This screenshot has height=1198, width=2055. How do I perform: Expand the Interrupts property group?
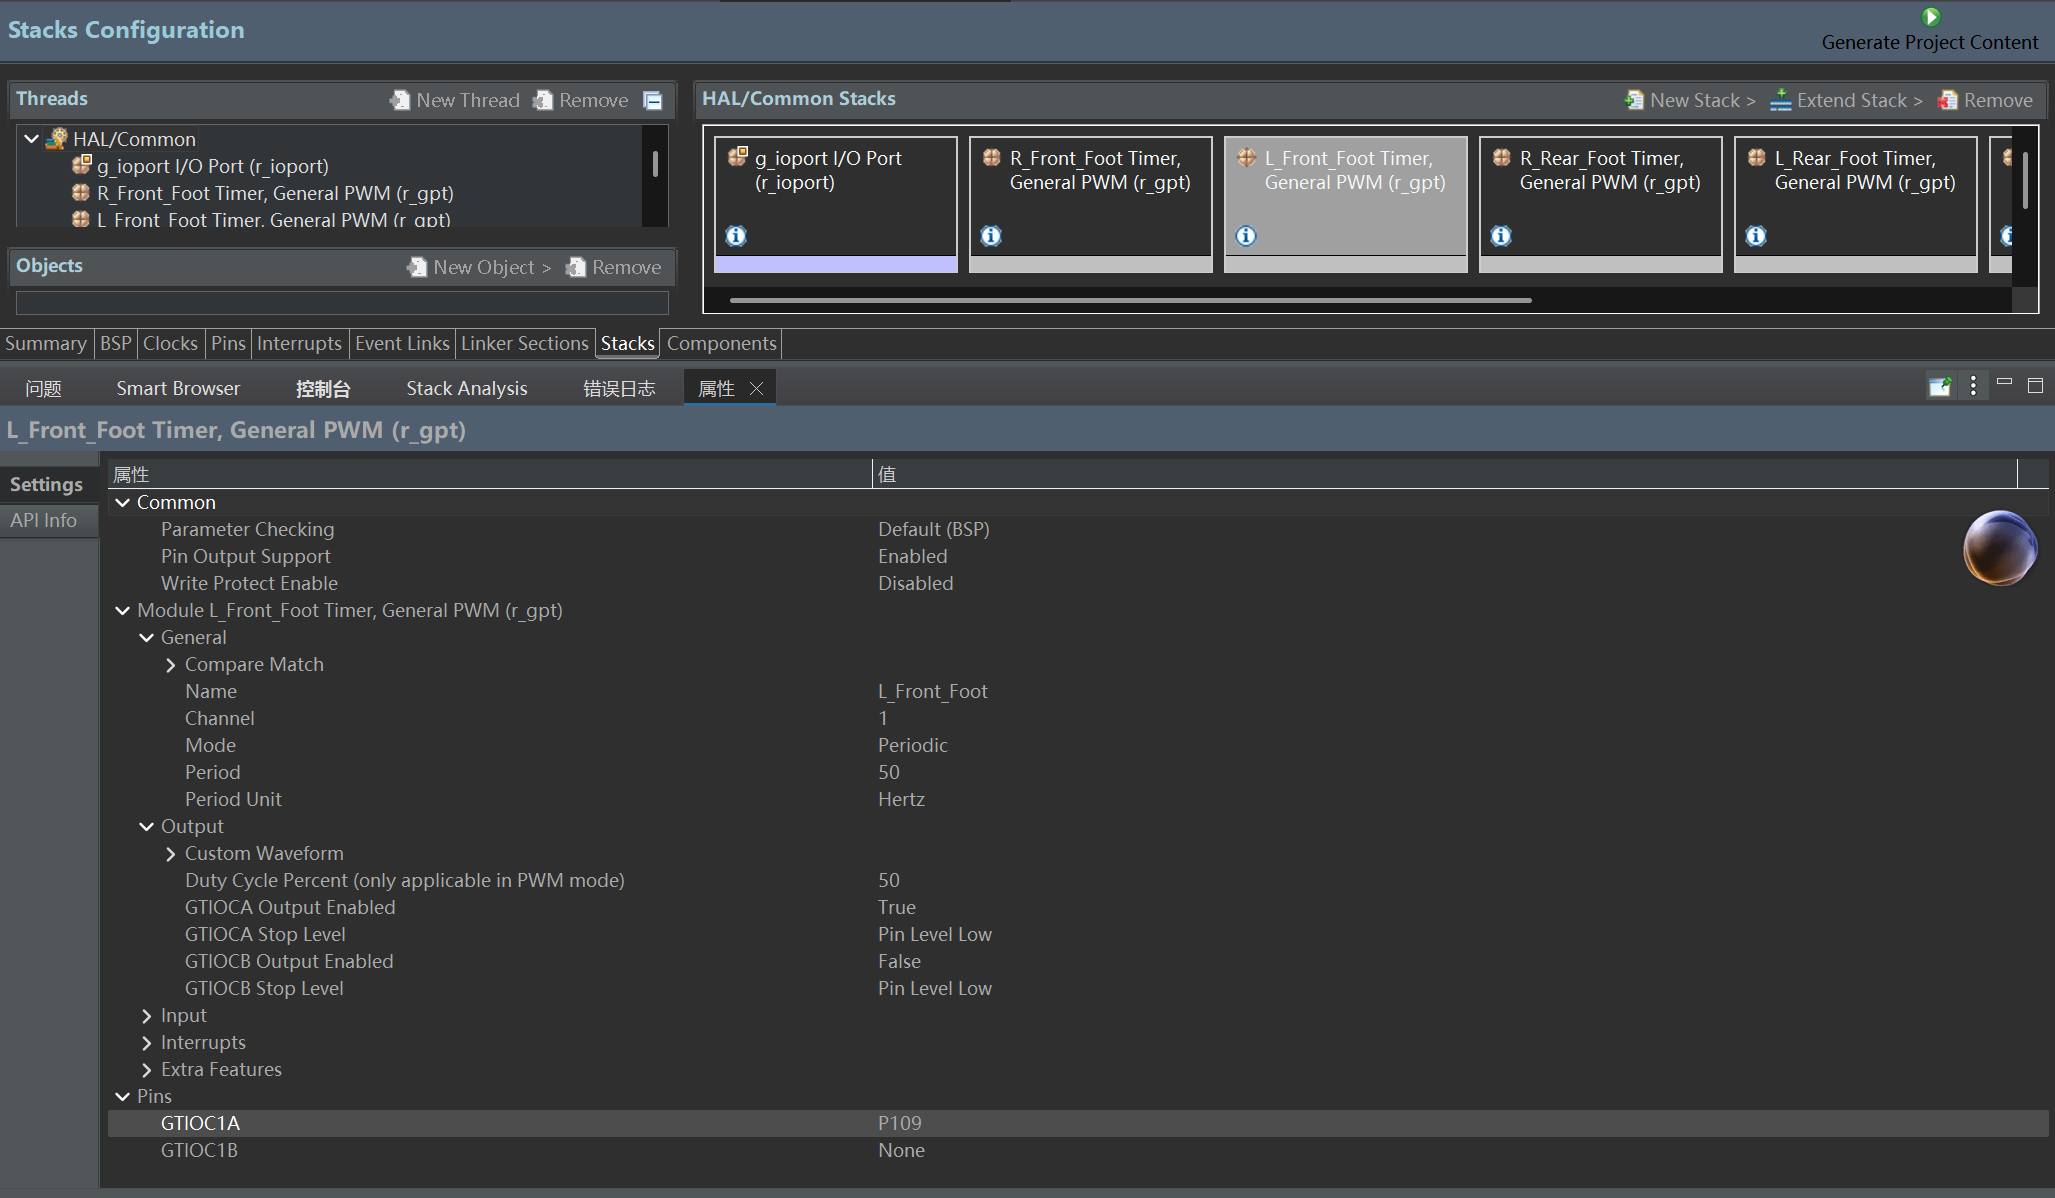(x=147, y=1043)
